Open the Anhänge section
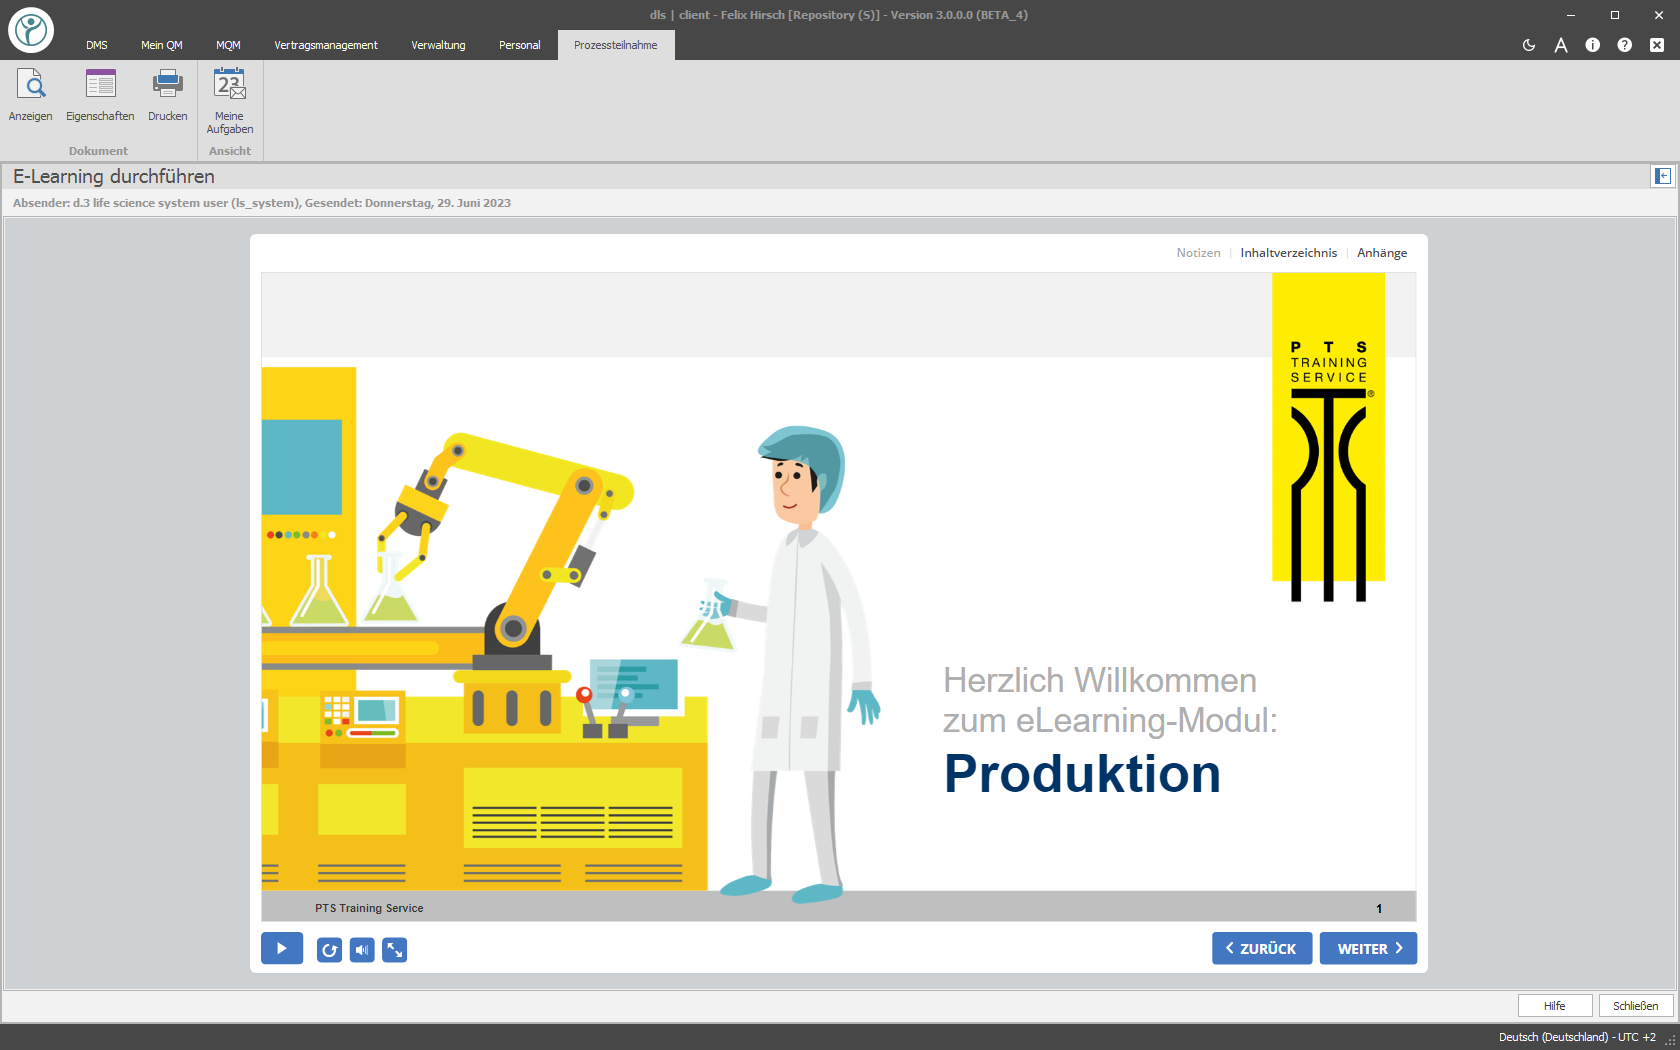This screenshot has height=1050, width=1680. point(1381,252)
